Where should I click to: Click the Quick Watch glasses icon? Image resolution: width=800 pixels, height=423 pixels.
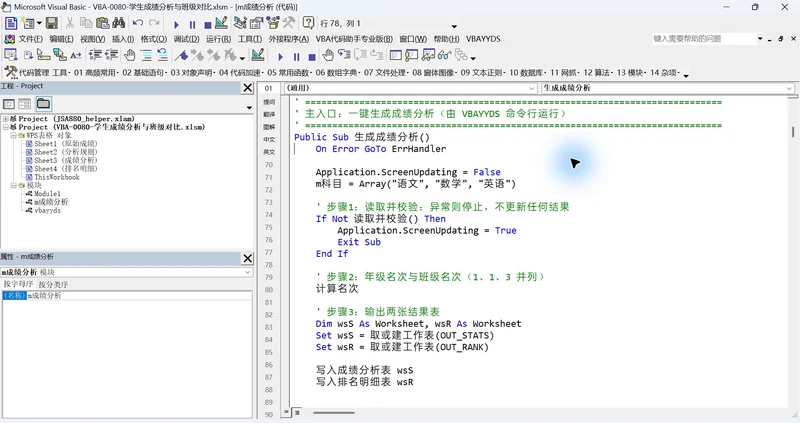tap(444, 55)
